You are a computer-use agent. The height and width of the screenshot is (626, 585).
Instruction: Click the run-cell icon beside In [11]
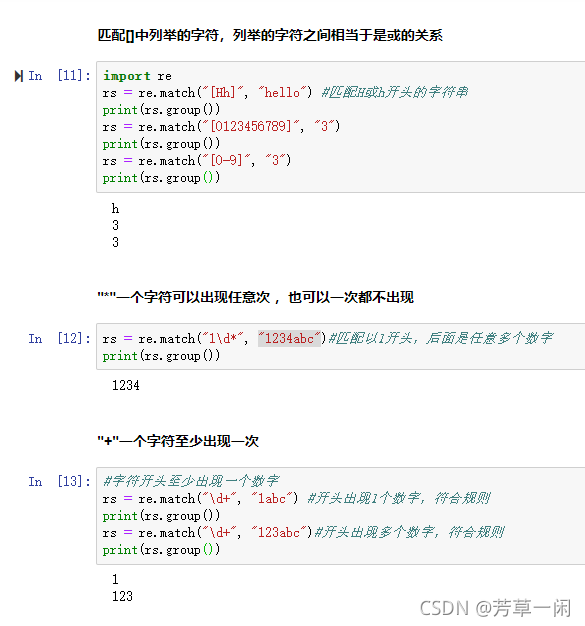tap(18, 76)
